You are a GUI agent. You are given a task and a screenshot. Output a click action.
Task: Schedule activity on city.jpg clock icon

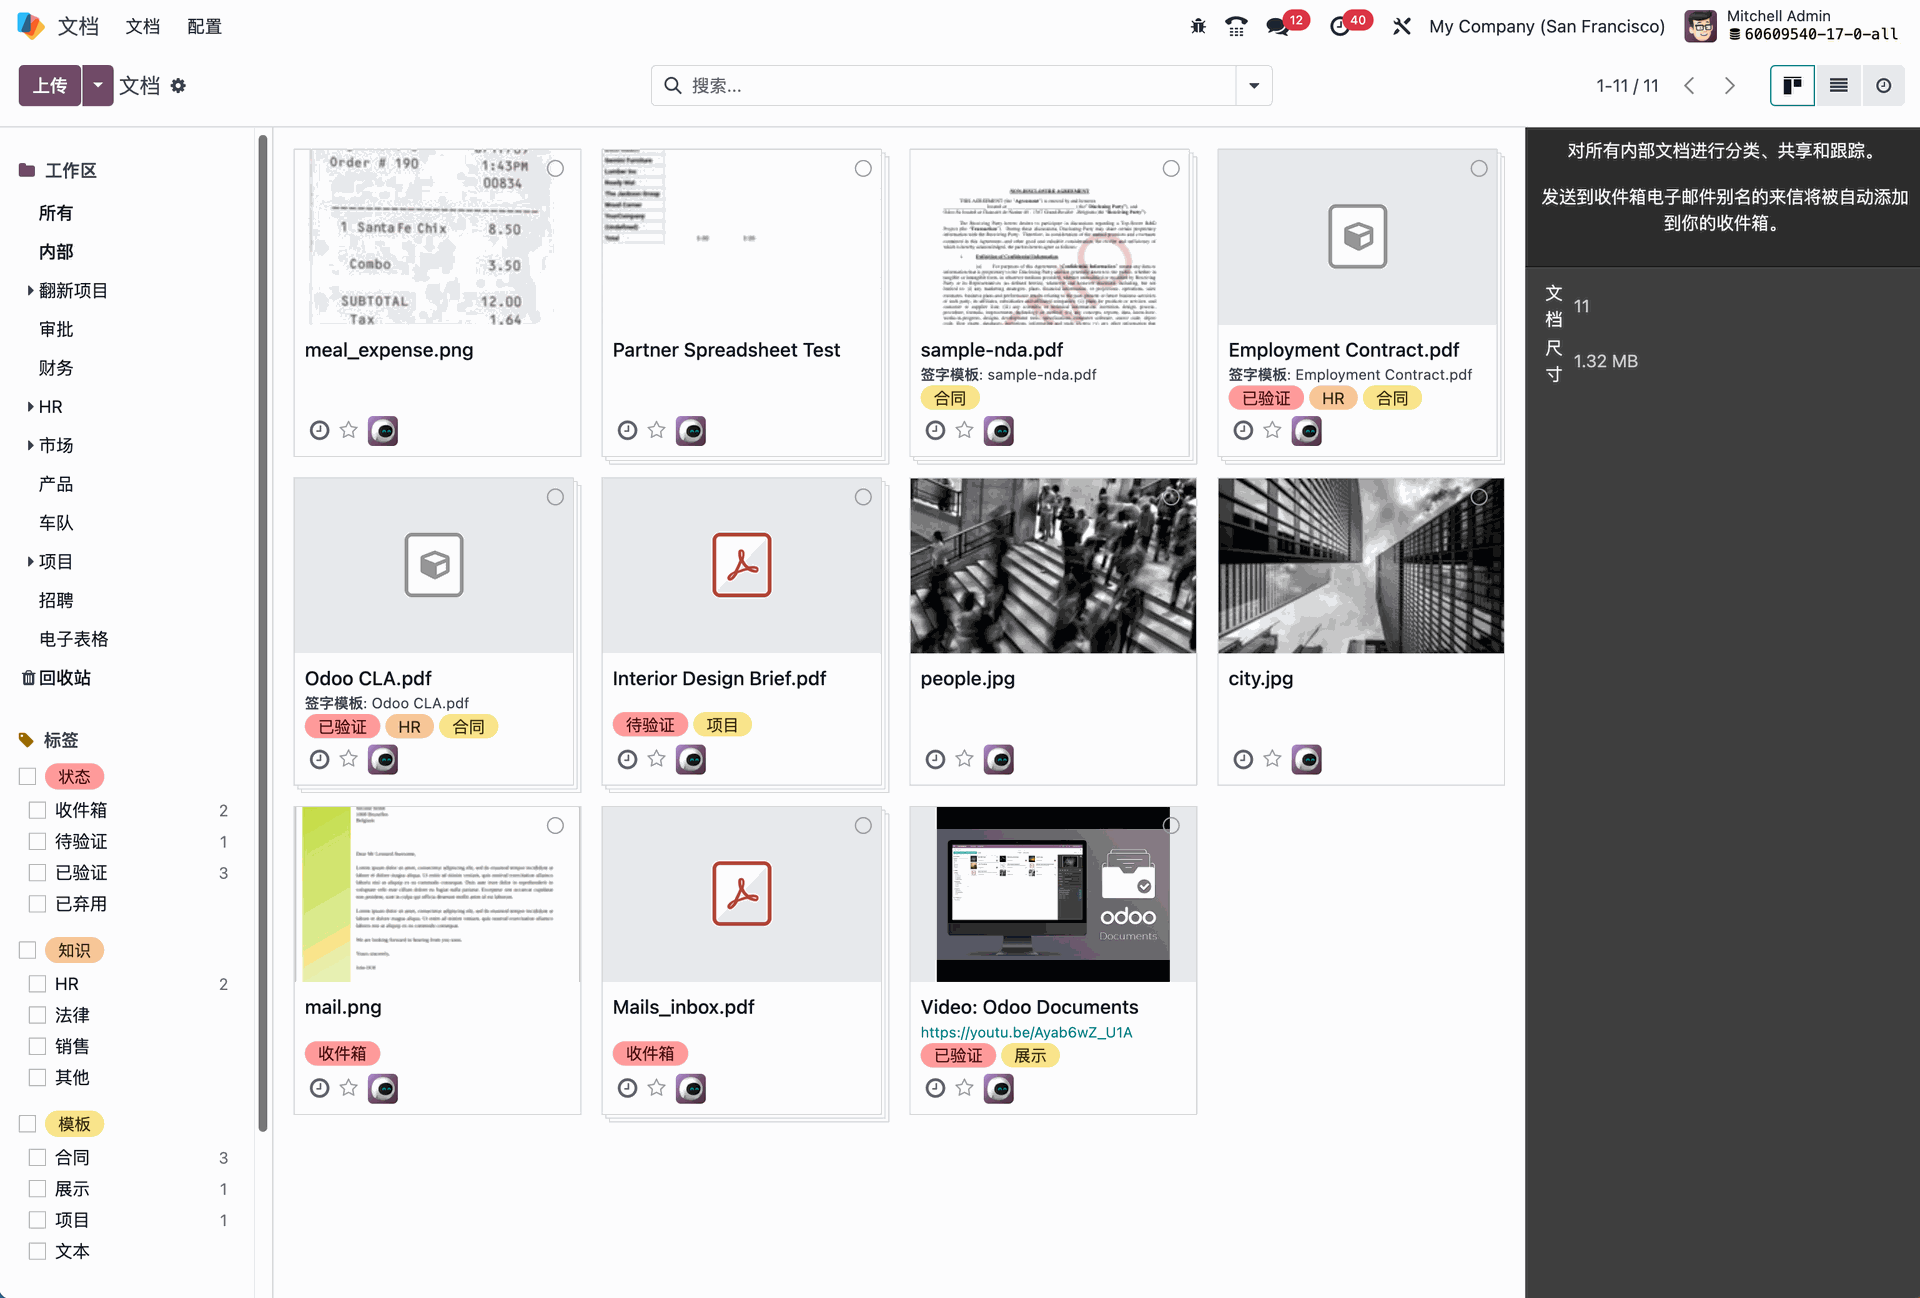click(1243, 759)
